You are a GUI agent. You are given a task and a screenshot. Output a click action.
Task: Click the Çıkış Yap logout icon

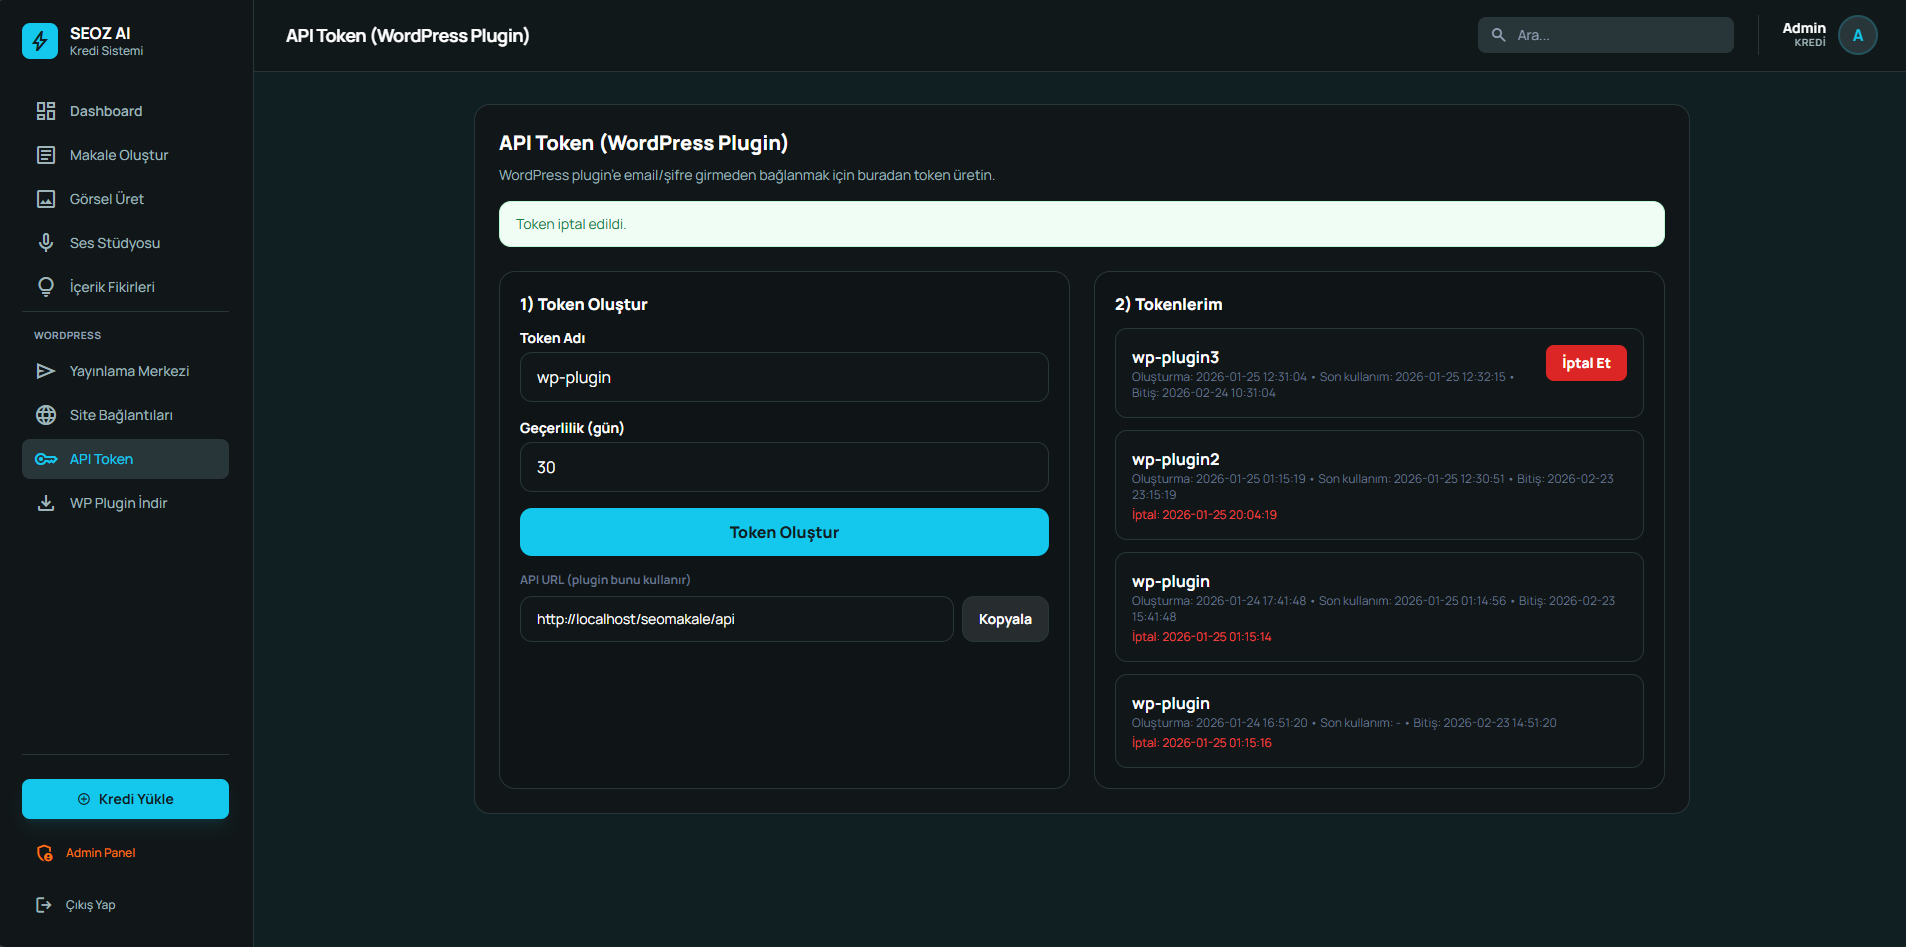click(x=44, y=905)
